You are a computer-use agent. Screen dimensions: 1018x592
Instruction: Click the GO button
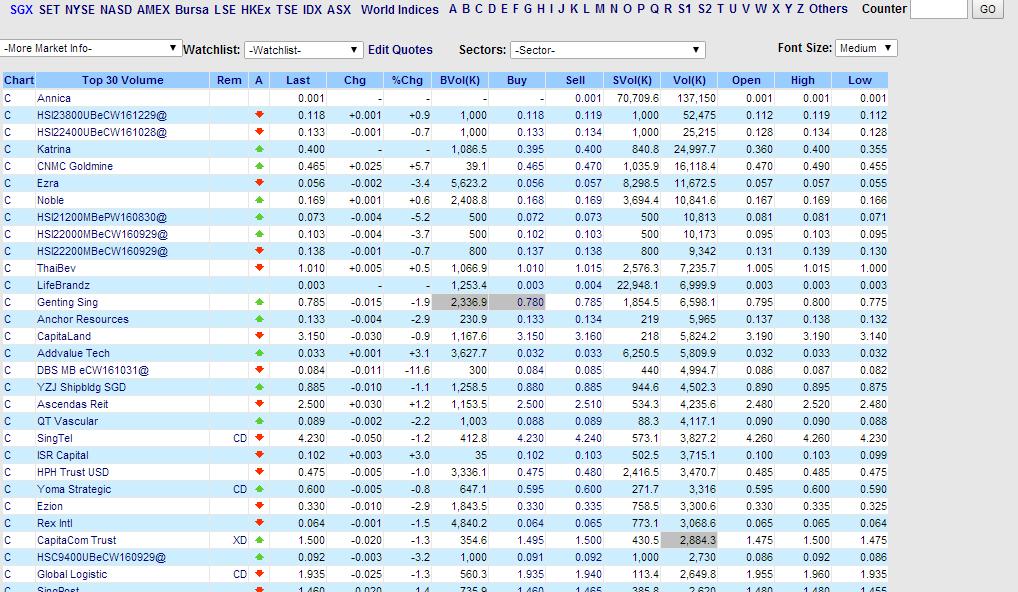pos(987,9)
